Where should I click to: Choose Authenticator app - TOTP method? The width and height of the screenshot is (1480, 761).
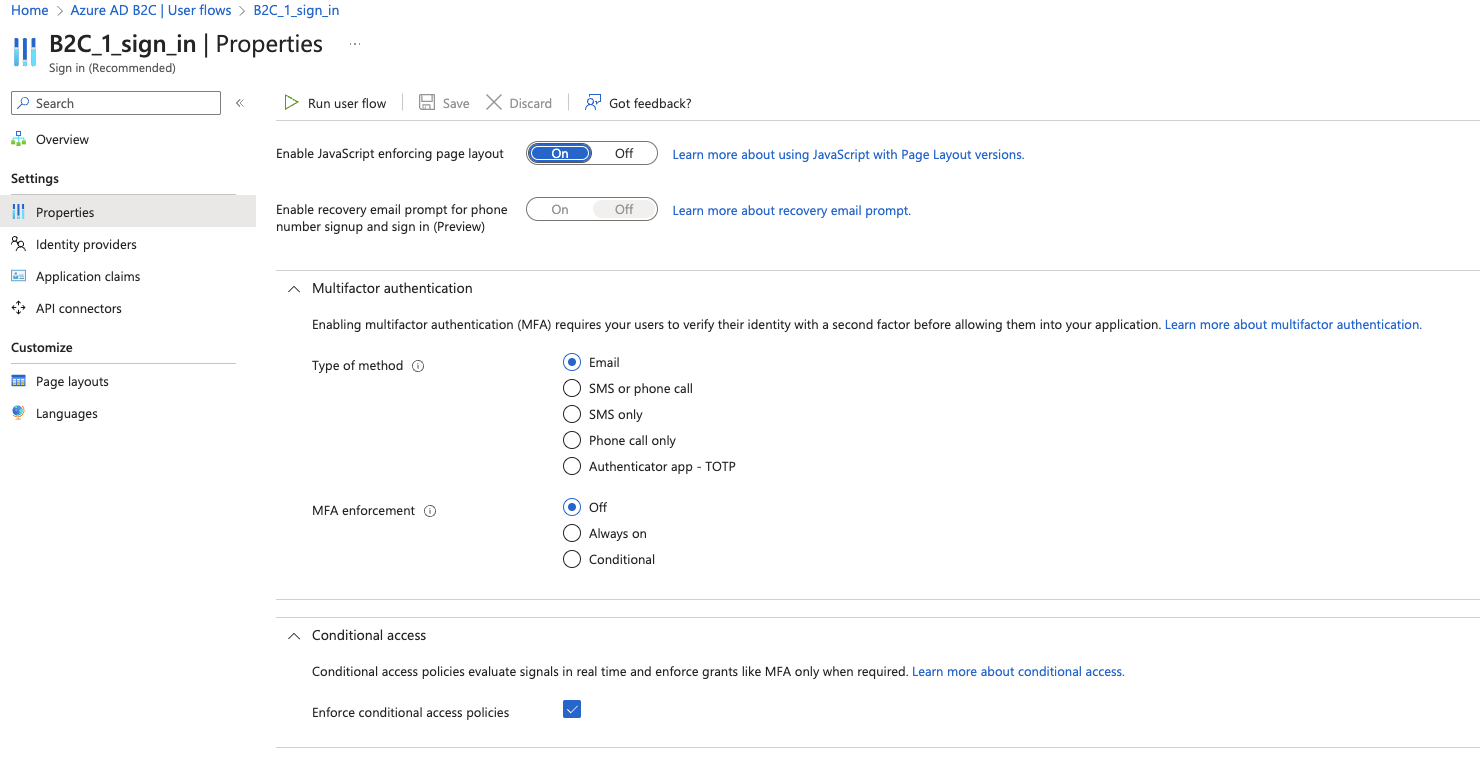tap(572, 466)
